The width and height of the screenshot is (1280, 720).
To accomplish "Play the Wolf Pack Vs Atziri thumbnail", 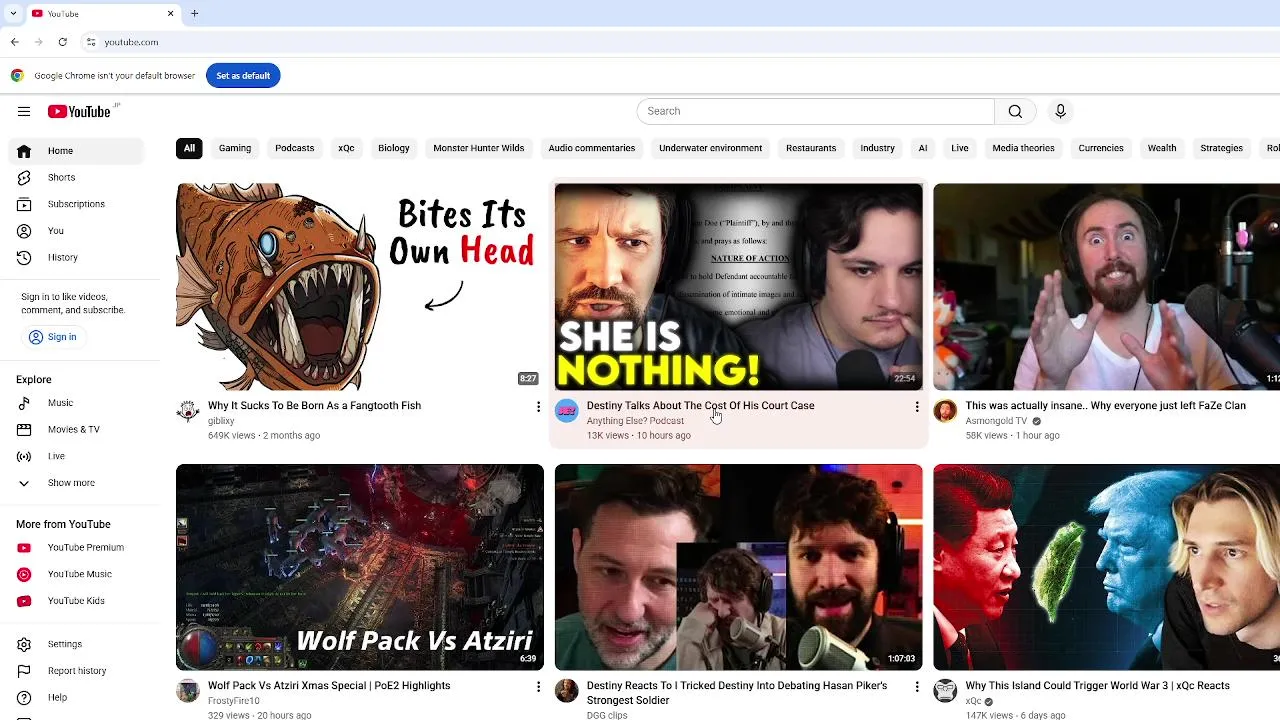I will tap(360, 567).
